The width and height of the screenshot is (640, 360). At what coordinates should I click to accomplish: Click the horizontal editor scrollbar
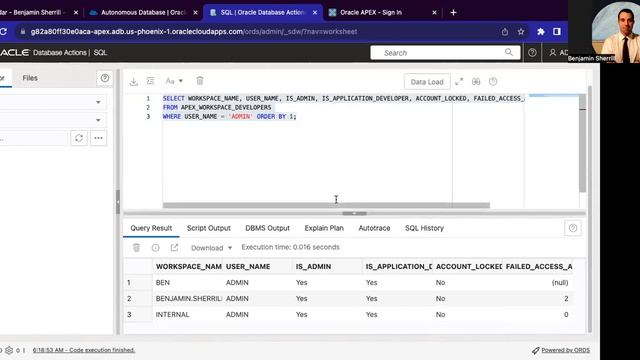tap(326, 205)
